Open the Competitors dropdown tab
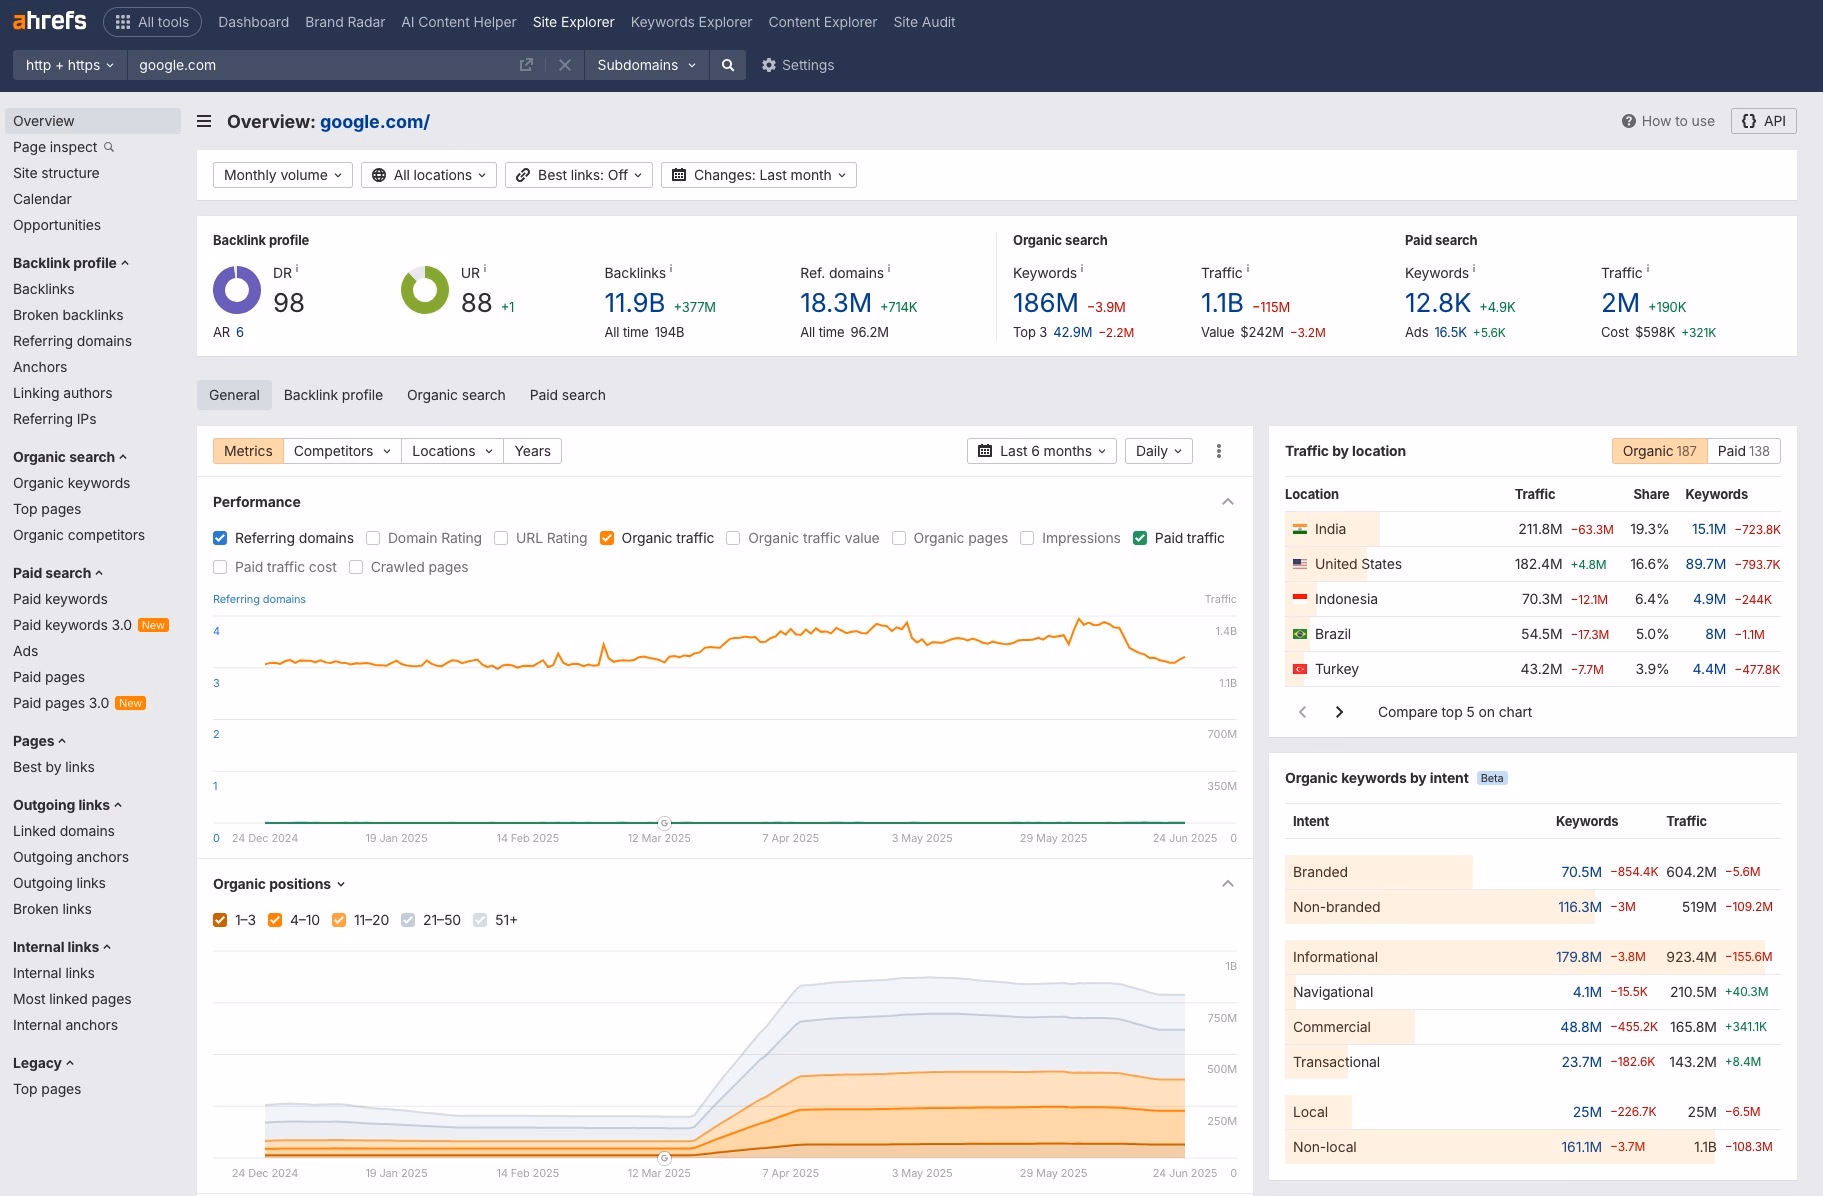The image size is (1823, 1196). [x=342, y=451]
